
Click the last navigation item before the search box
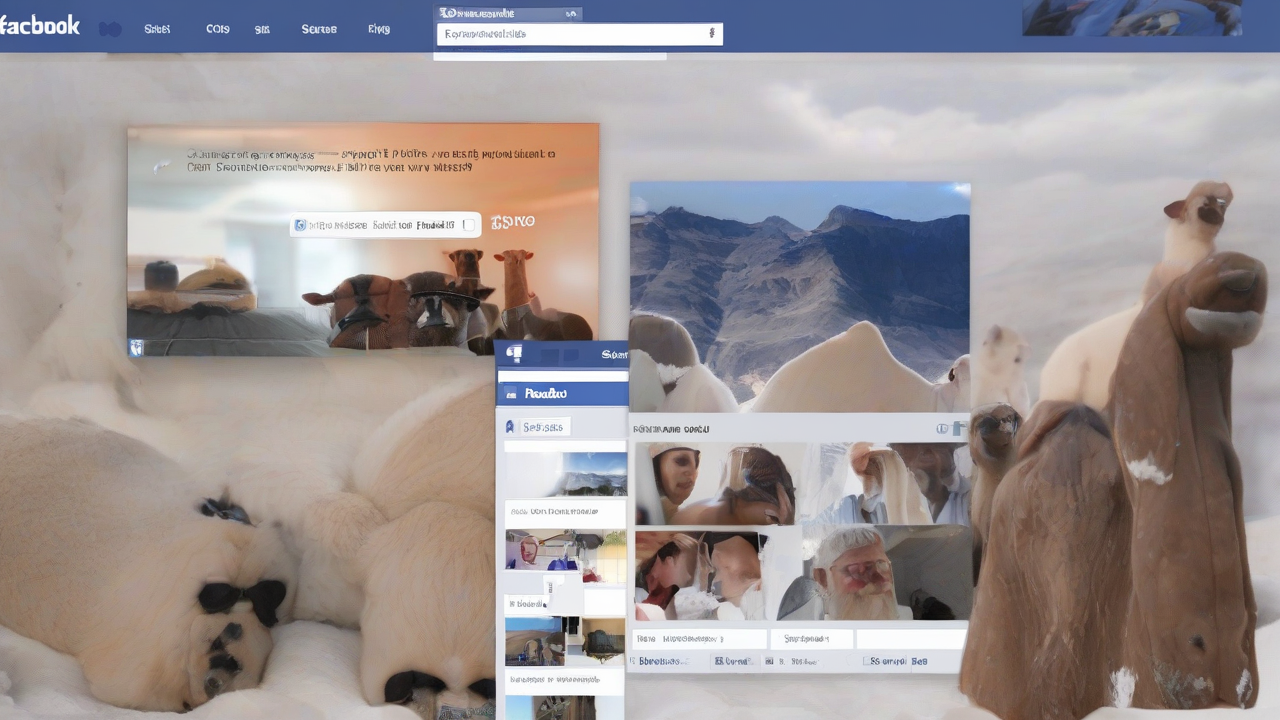(x=379, y=29)
